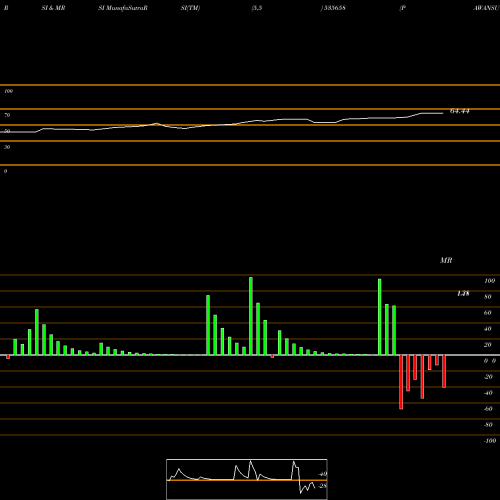Click the 70 label on RSI axis
The width and height of the screenshot is (500, 500).
(7, 115)
